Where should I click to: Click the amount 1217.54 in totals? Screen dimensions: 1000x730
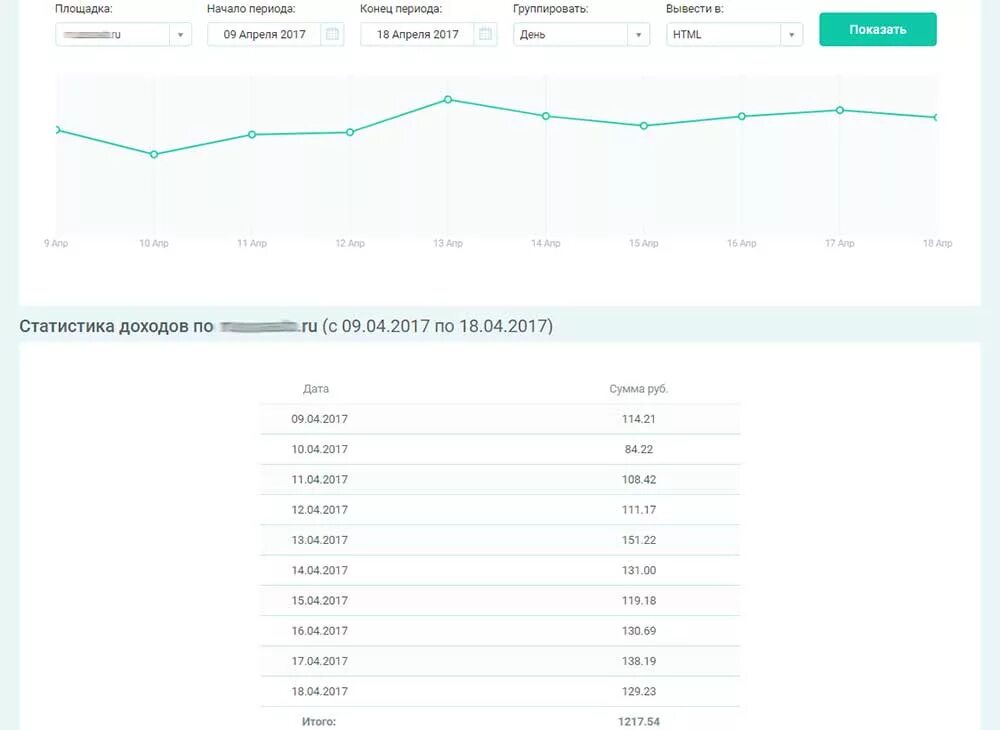(x=637, y=721)
